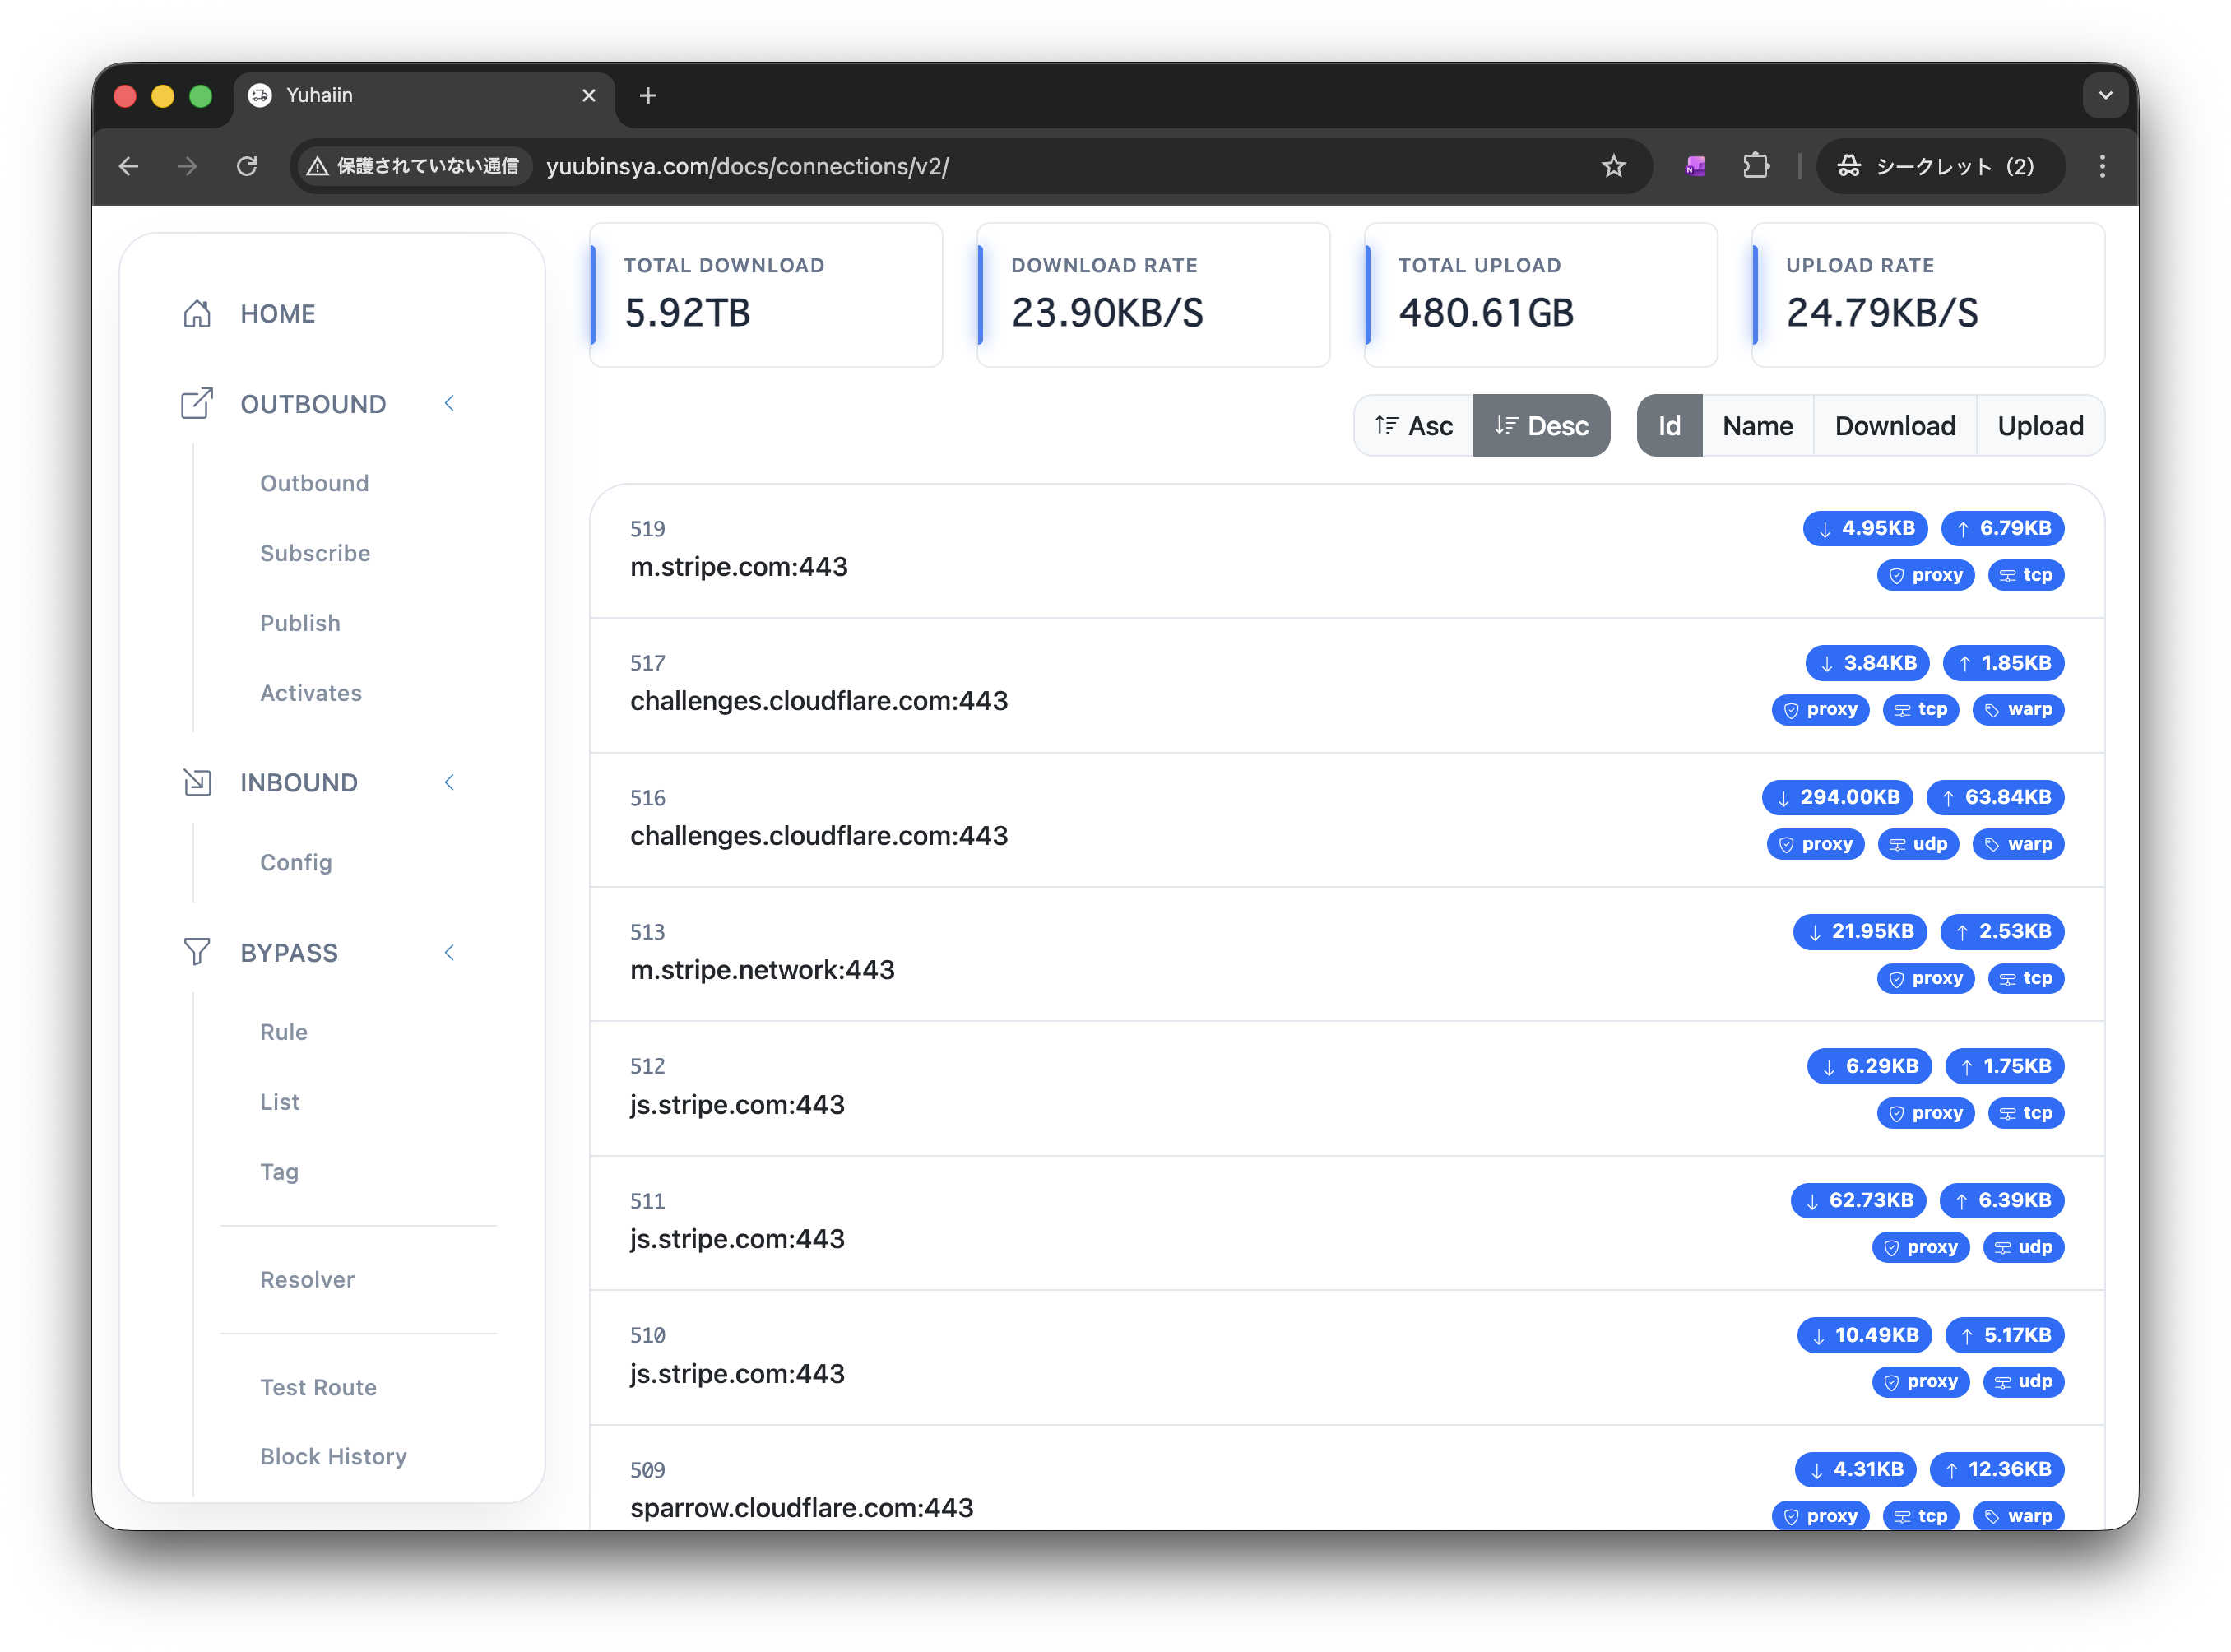Open connection 513 m.stripe.network:443 row
The height and width of the screenshot is (1652, 2231).
1346,954
